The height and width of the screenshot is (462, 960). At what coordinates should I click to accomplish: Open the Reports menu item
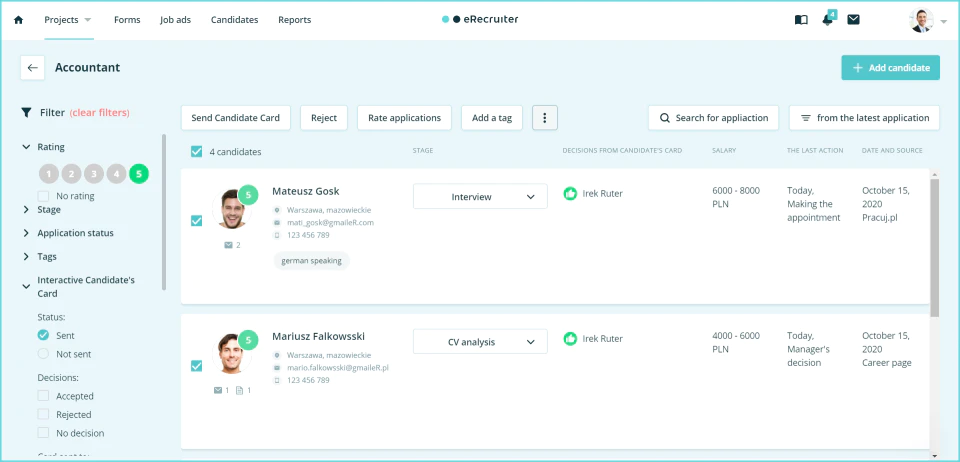294,20
